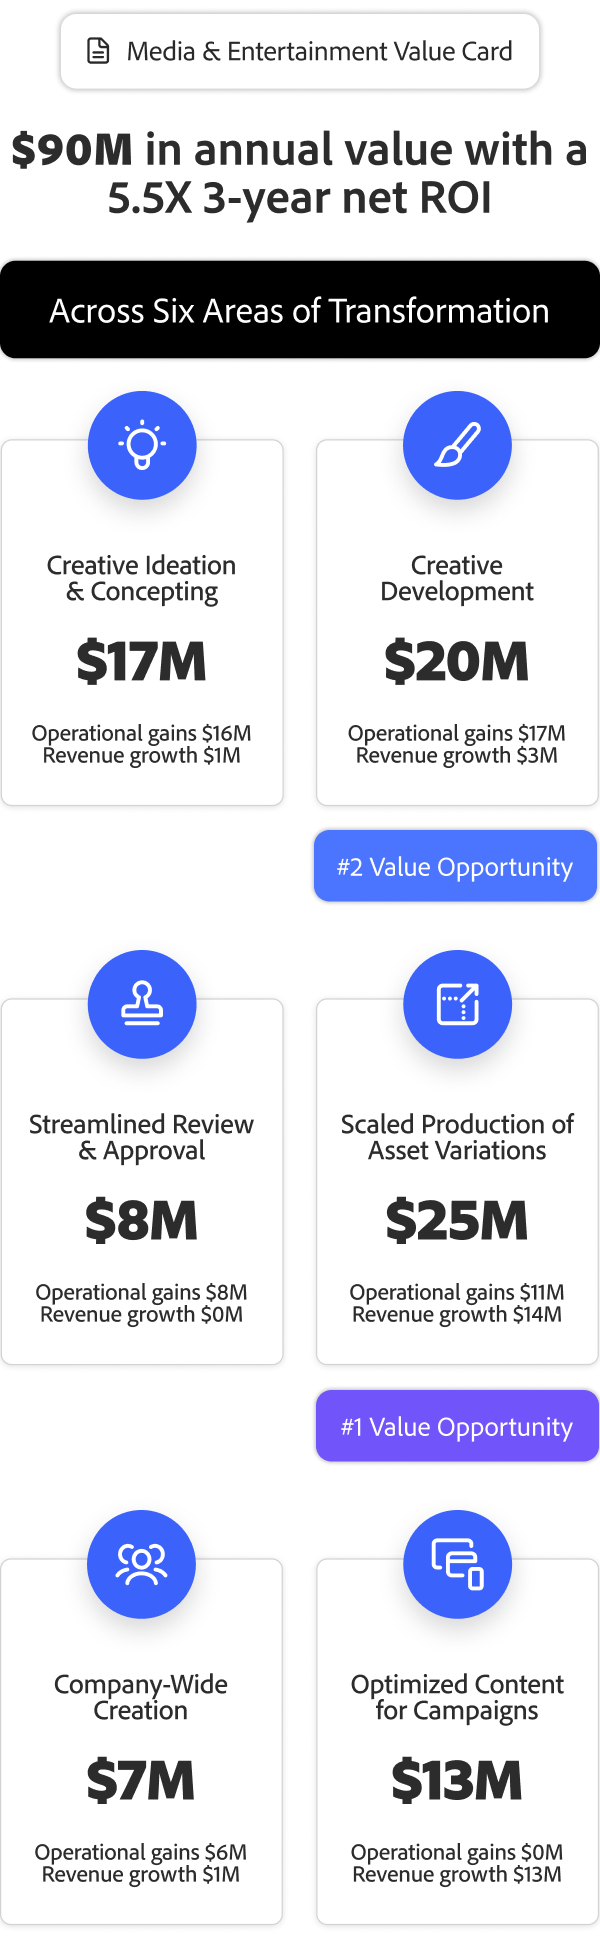
Task: Click the paintbrush icon for Creative Development
Action: (x=457, y=445)
